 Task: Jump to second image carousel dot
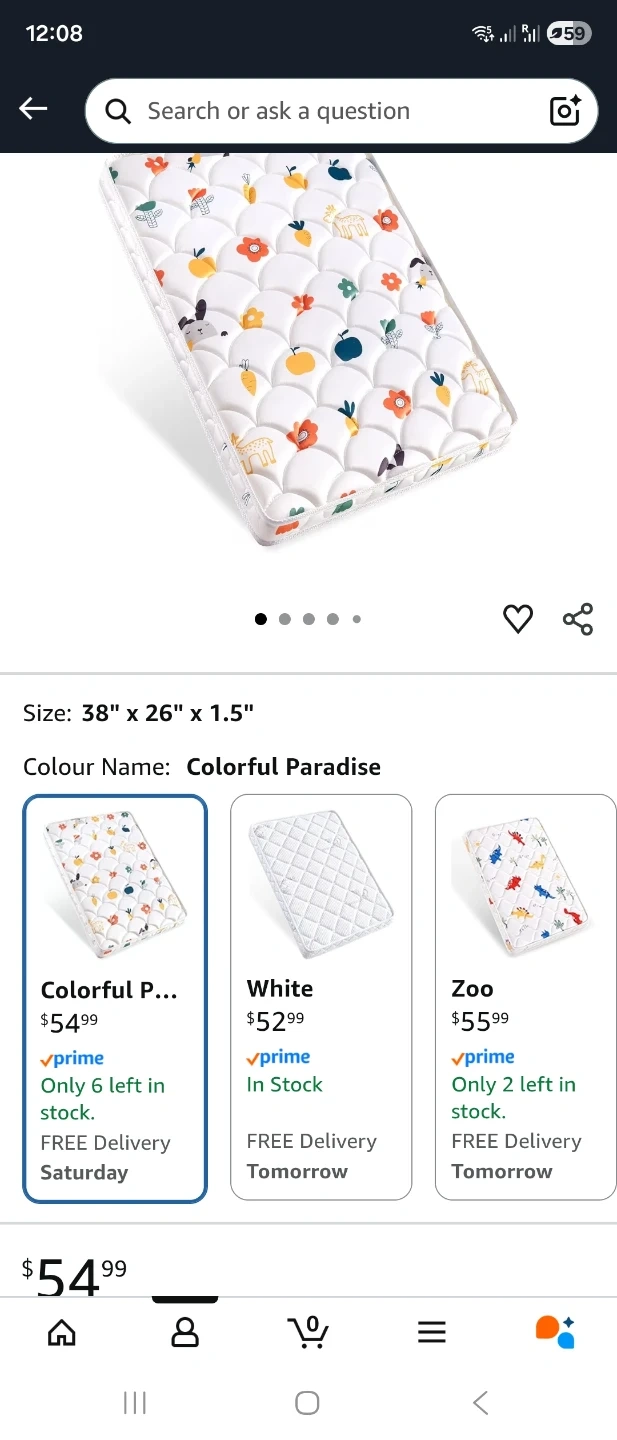click(285, 619)
